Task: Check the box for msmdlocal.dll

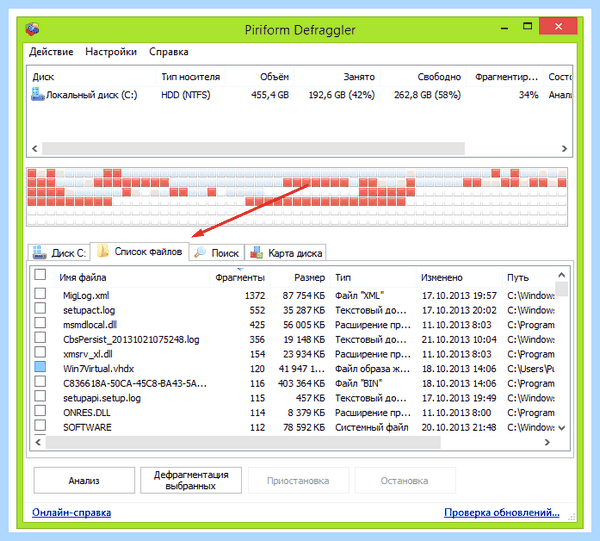Action: coord(40,323)
